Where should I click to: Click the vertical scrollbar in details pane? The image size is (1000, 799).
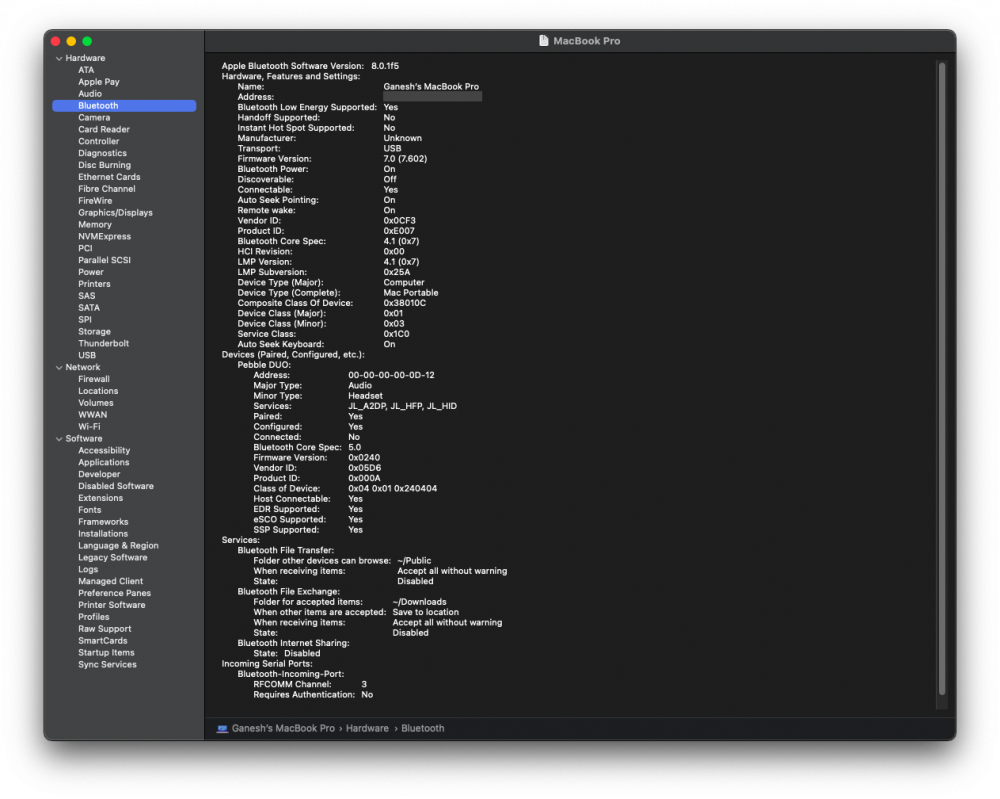pyautogui.click(x=942, y=379)
